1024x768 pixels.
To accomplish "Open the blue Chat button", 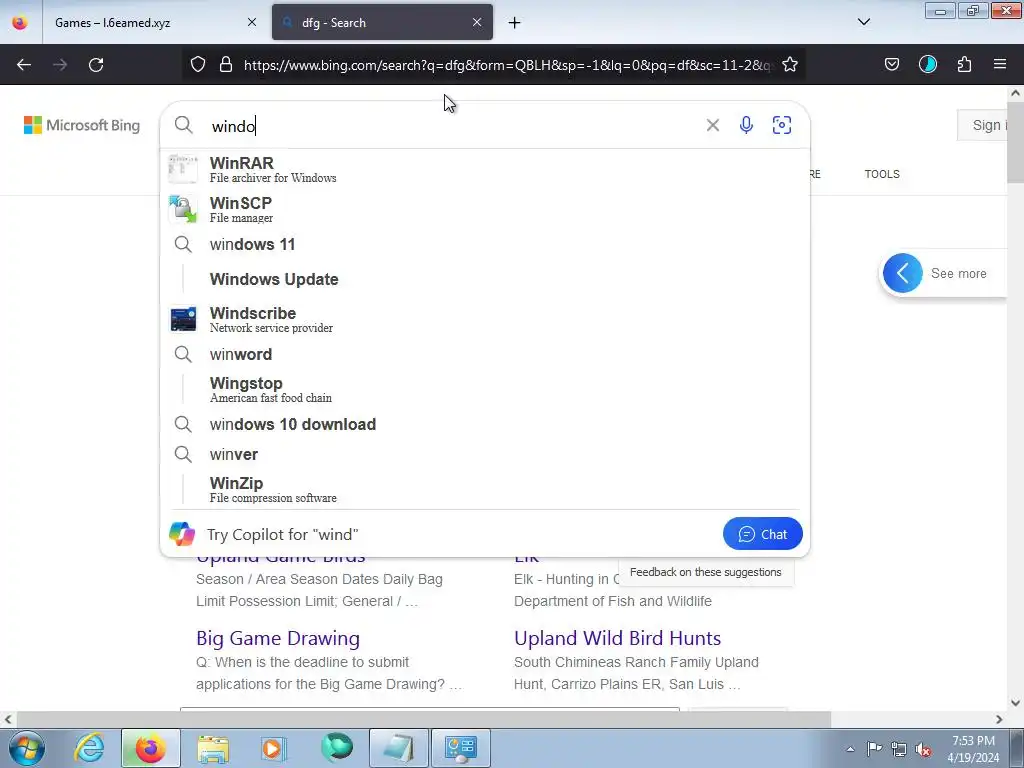I will click(x=762, y=534).
